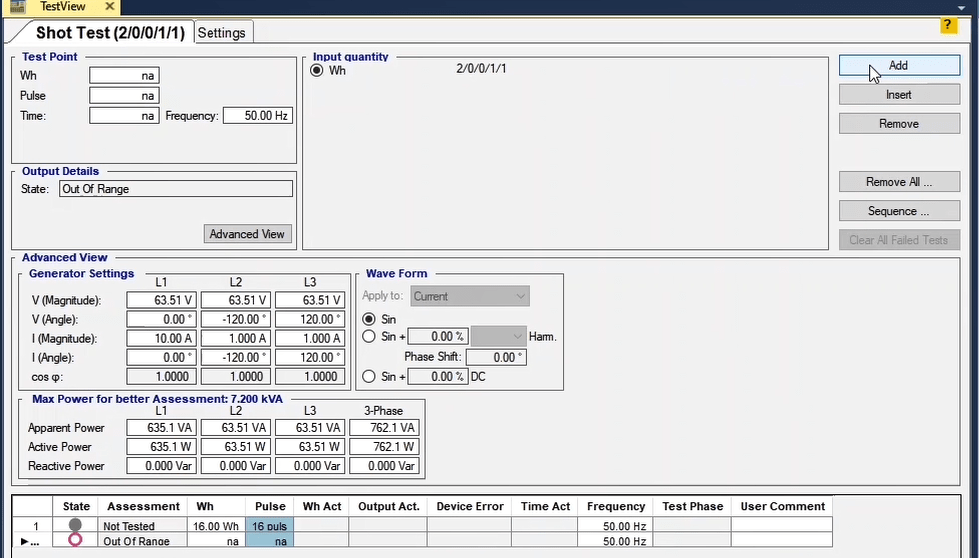Viewport: 979px width, 558px height.
Task: Click the gray Not Tested state icon
Action: coord(75,525)
